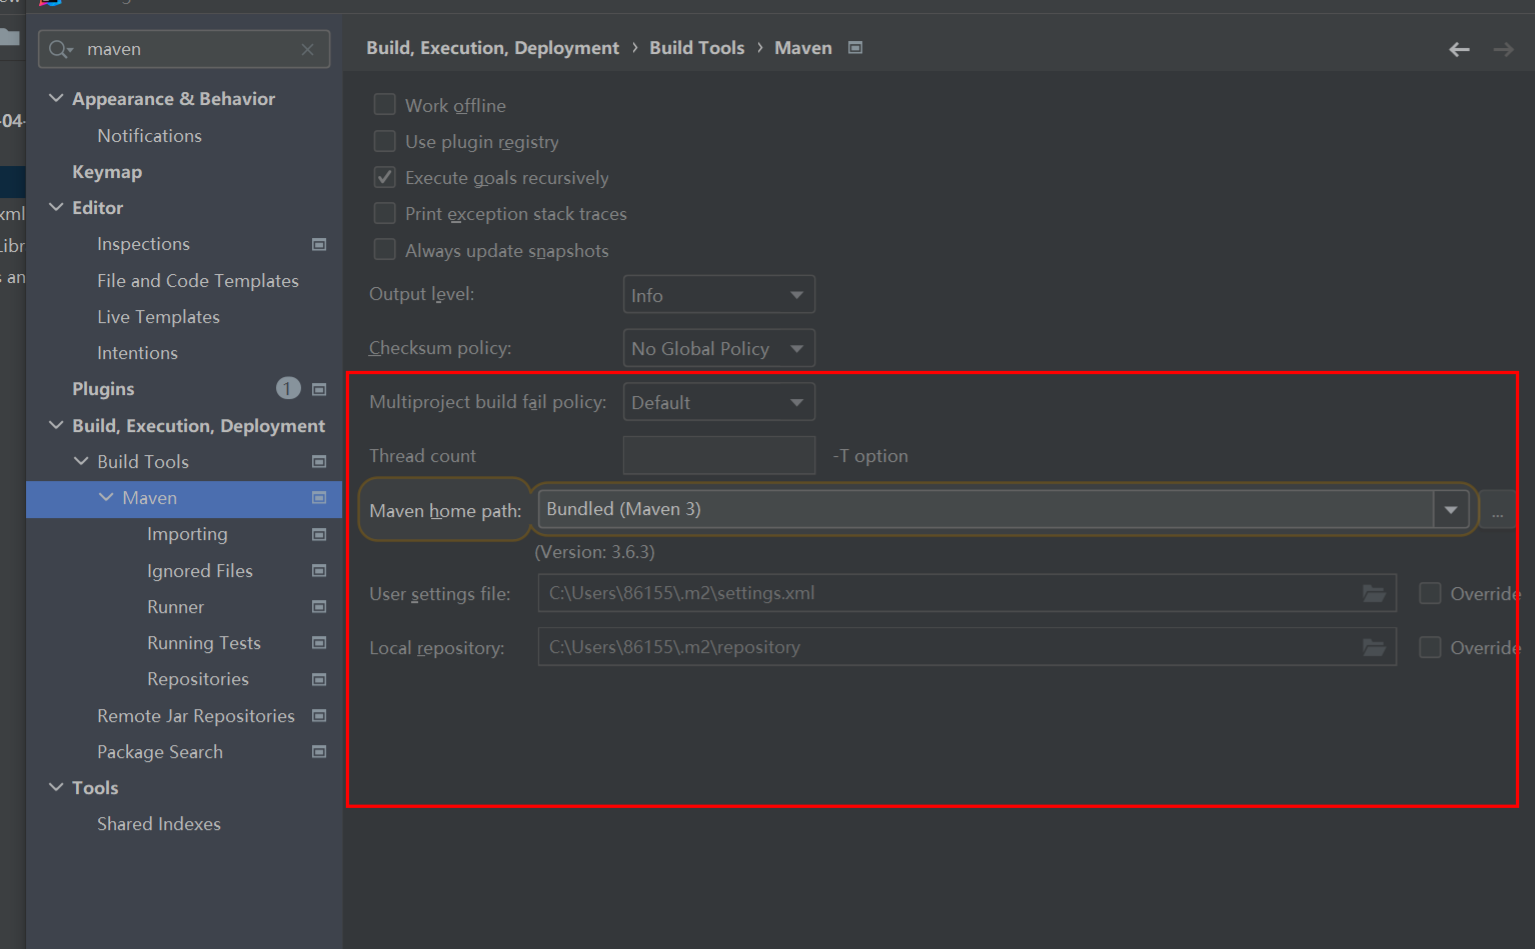The width and height of the screenshot is (1535, 949).
Task: Uncheck Execute goals recursively
Action: [384, 177]
